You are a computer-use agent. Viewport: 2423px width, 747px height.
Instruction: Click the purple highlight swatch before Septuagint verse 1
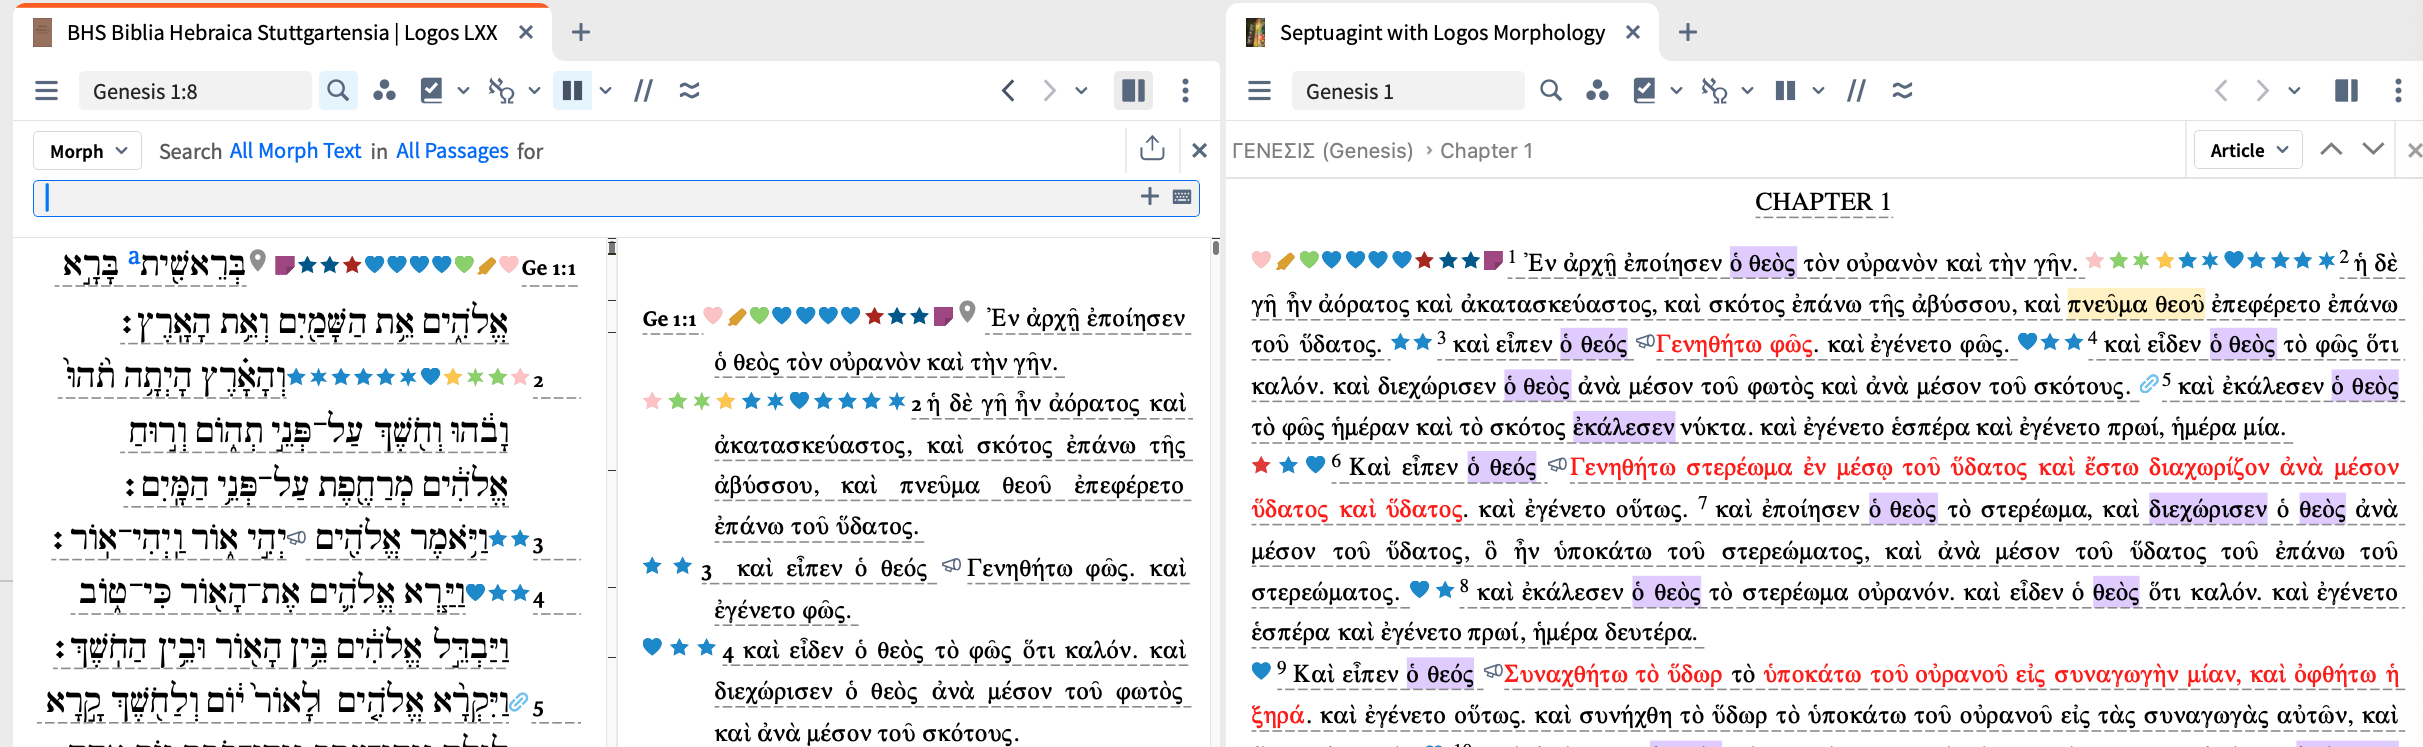coord(1493,260)
